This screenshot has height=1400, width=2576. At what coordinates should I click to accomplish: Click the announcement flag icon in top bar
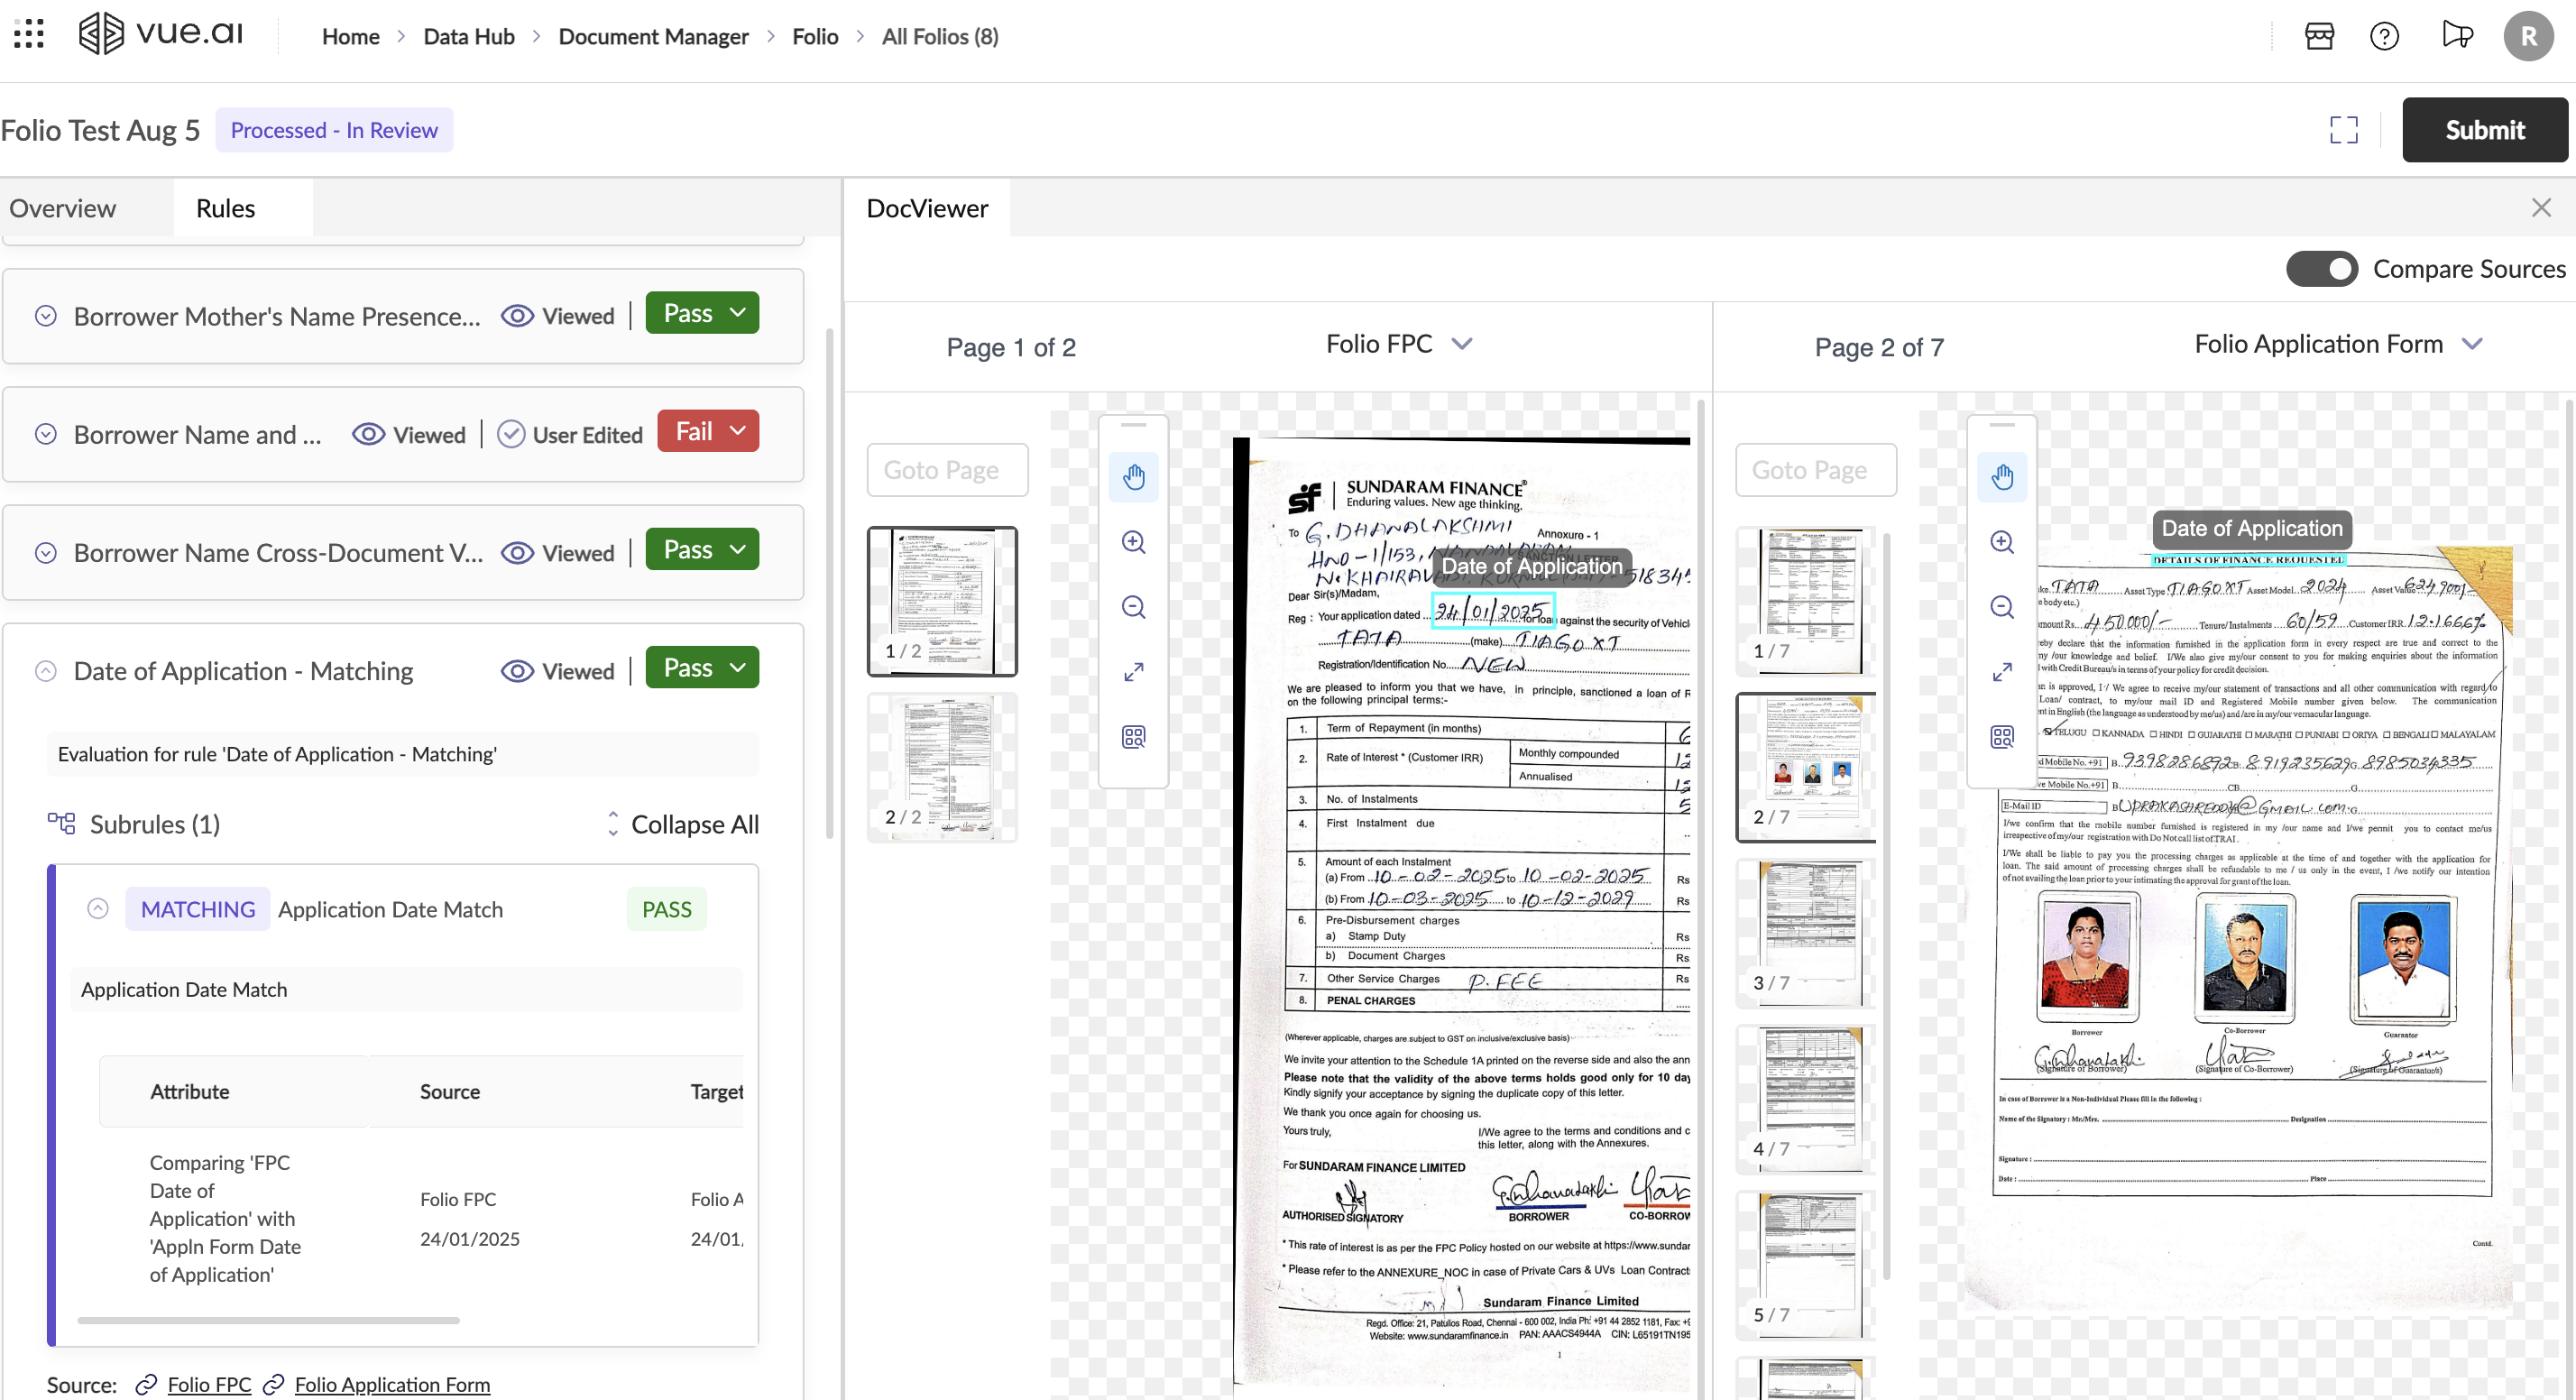click(2457, 35)
